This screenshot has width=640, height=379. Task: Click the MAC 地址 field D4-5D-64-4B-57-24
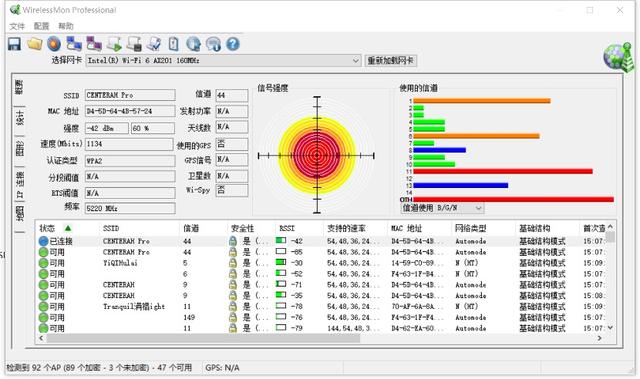point(130,111)
